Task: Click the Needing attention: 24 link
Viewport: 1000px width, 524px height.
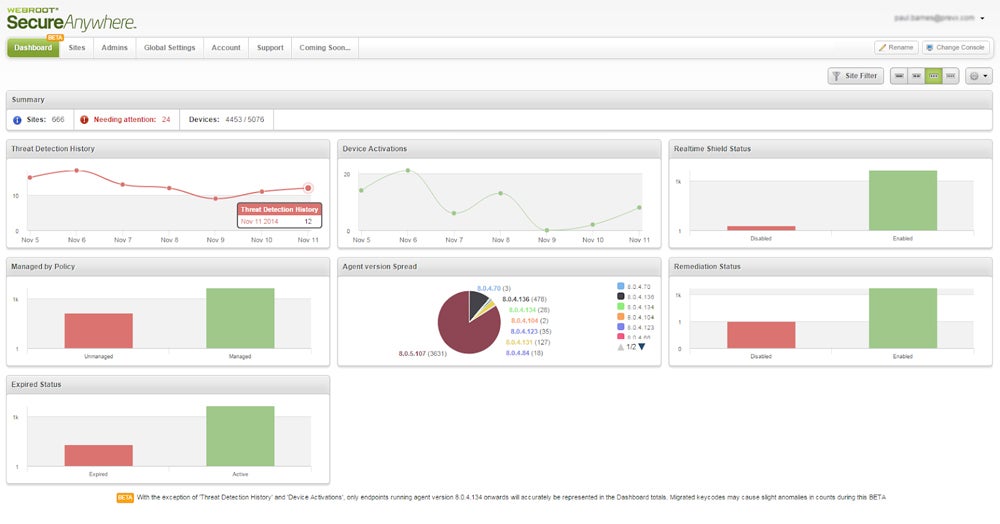Action: pyautogui.click(x=132, y=120)
